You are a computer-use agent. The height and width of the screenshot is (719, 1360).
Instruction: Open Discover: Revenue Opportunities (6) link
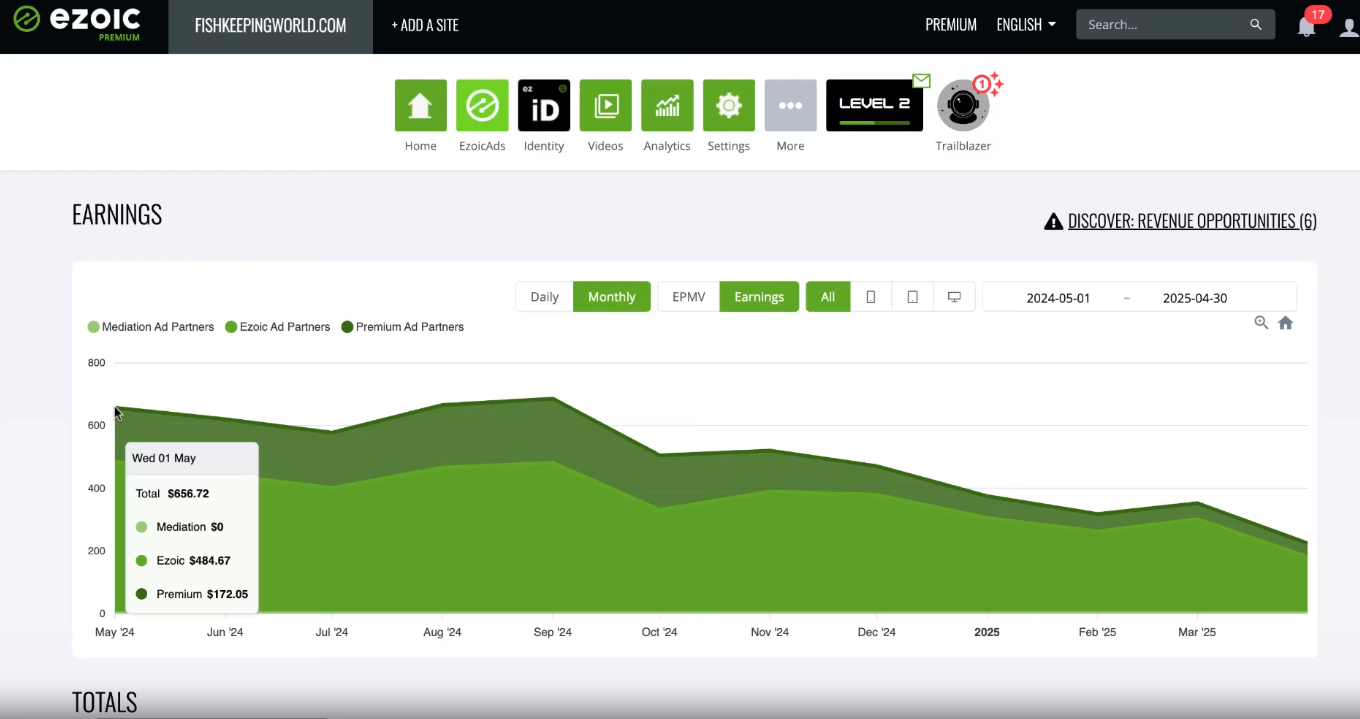click(1192, 221)
